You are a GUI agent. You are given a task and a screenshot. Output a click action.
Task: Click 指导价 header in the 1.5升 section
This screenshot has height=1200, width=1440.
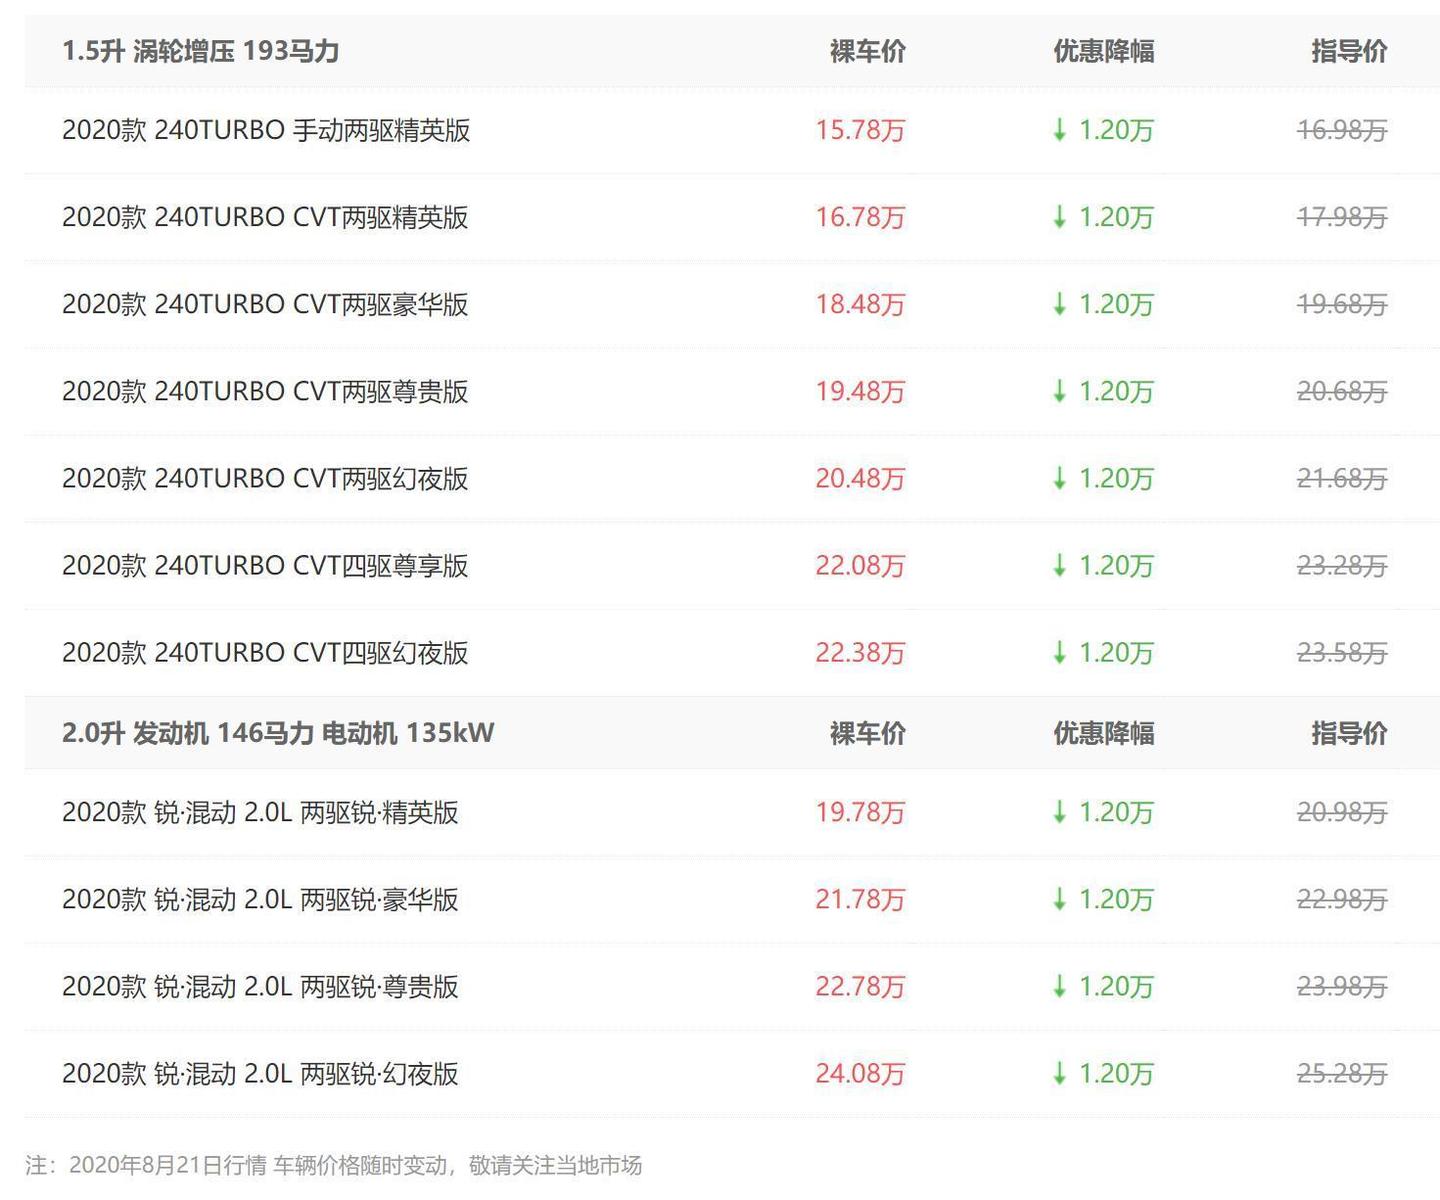point(1349,51)
